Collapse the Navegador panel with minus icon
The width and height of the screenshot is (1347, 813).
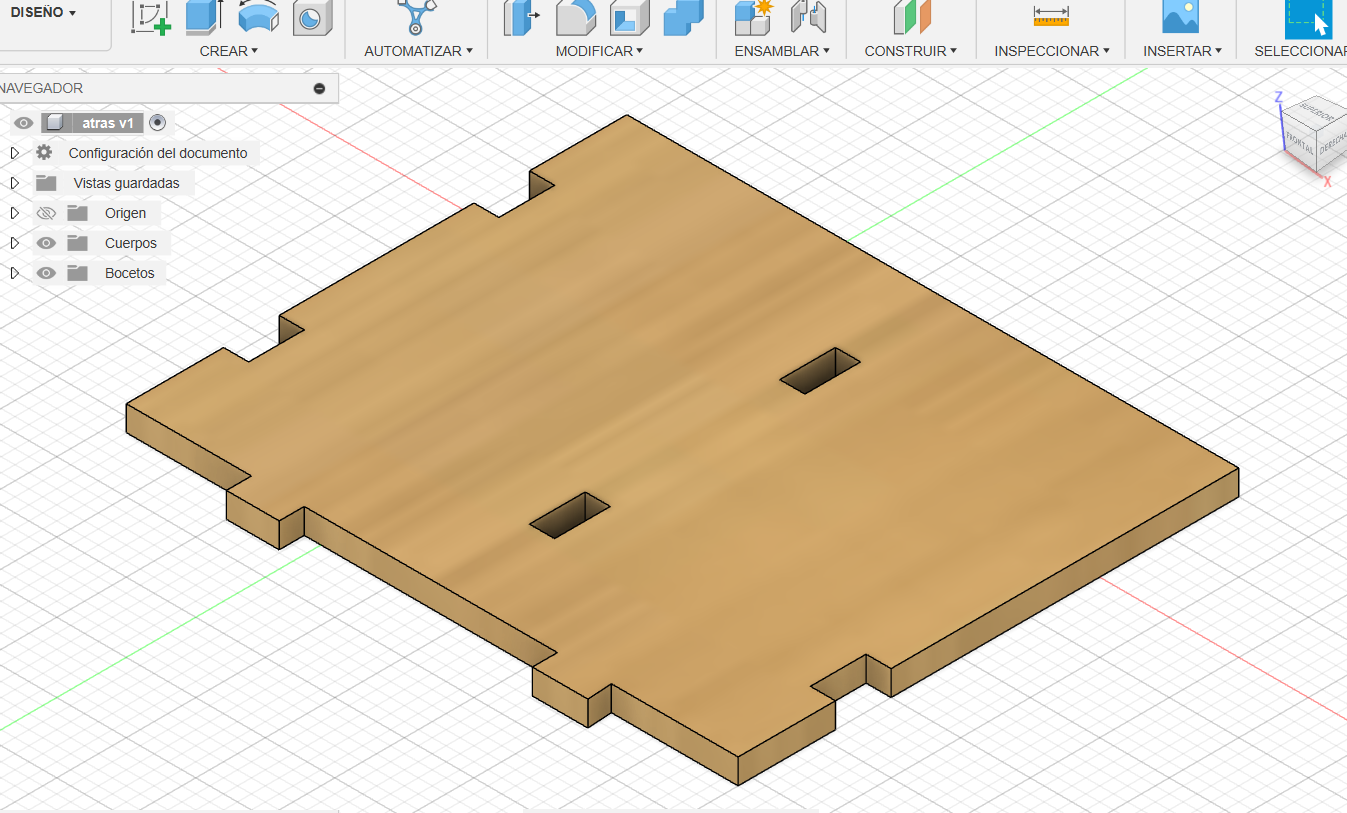[319, 88]
